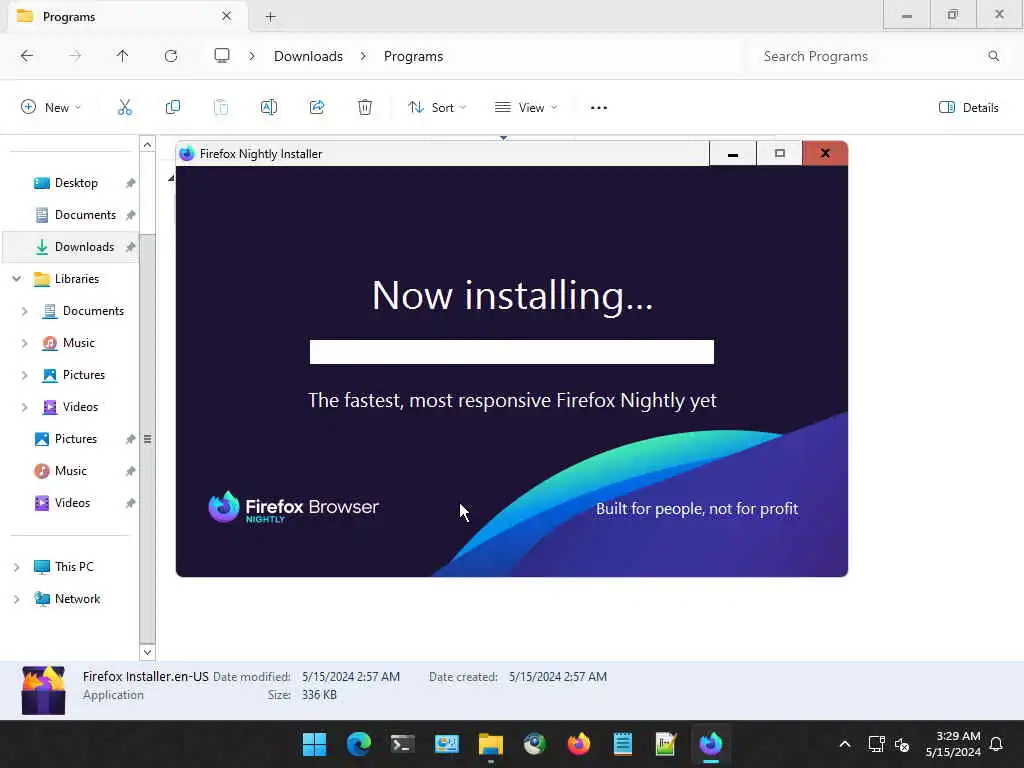Select the Programs tab
This screenshot has width=1024, height=768.
click(x=127, y=16)
